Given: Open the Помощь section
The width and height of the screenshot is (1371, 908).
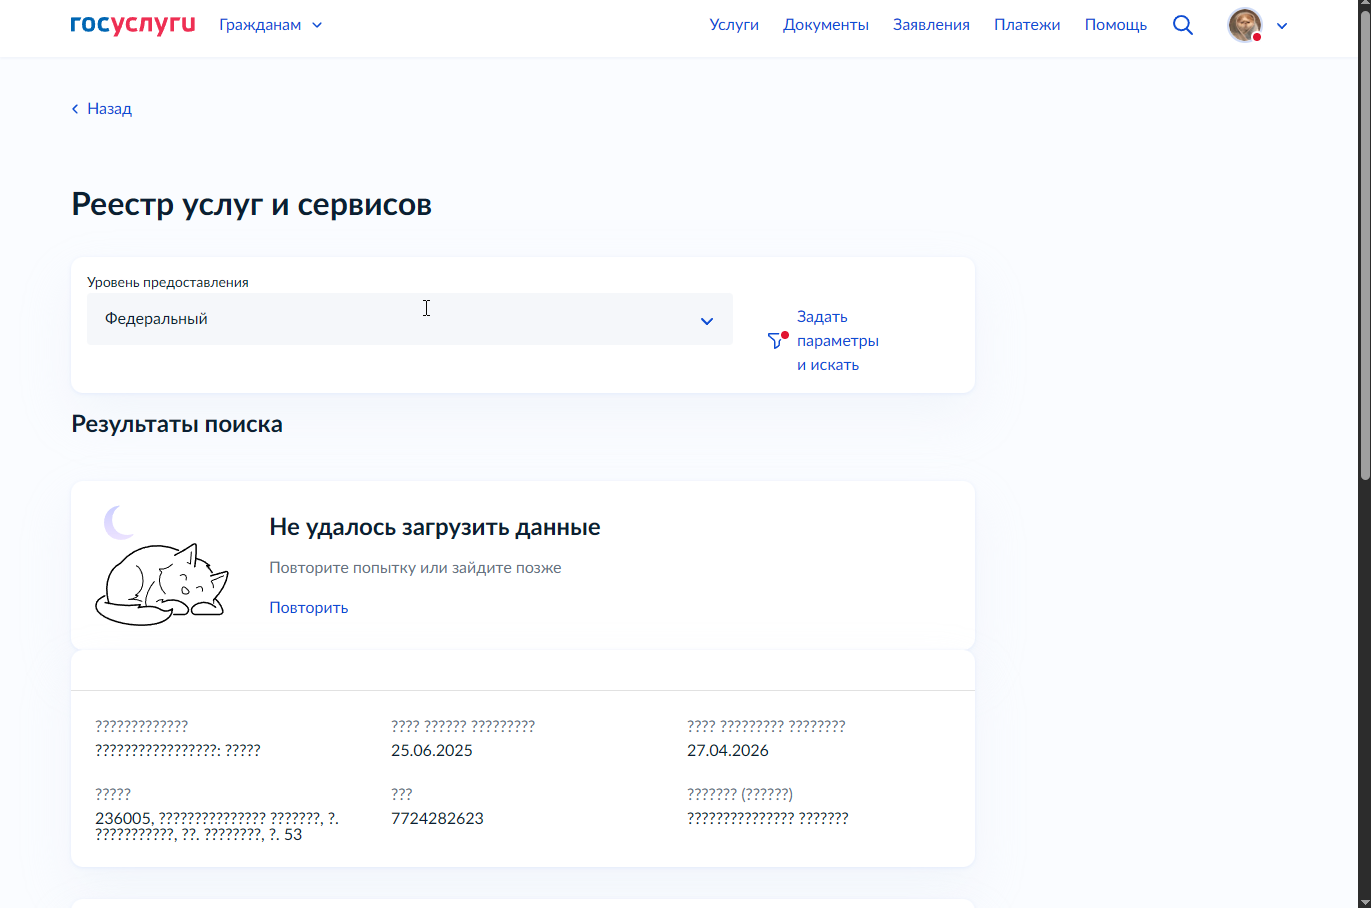Looking at the screenshot, I should [1115, 25].
